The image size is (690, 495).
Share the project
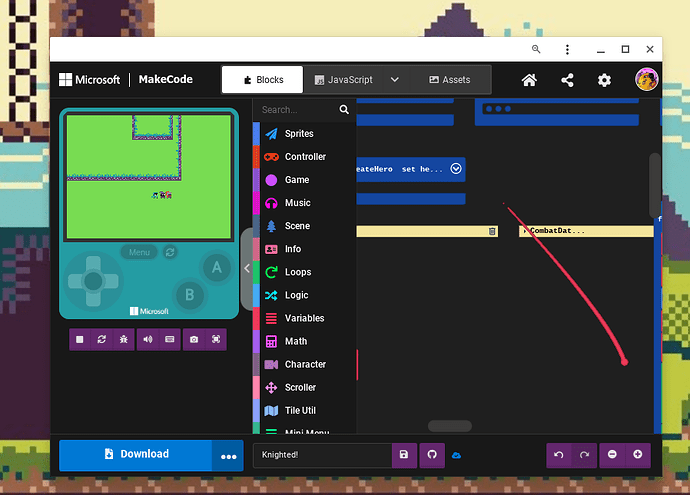(x=567, y=80)
